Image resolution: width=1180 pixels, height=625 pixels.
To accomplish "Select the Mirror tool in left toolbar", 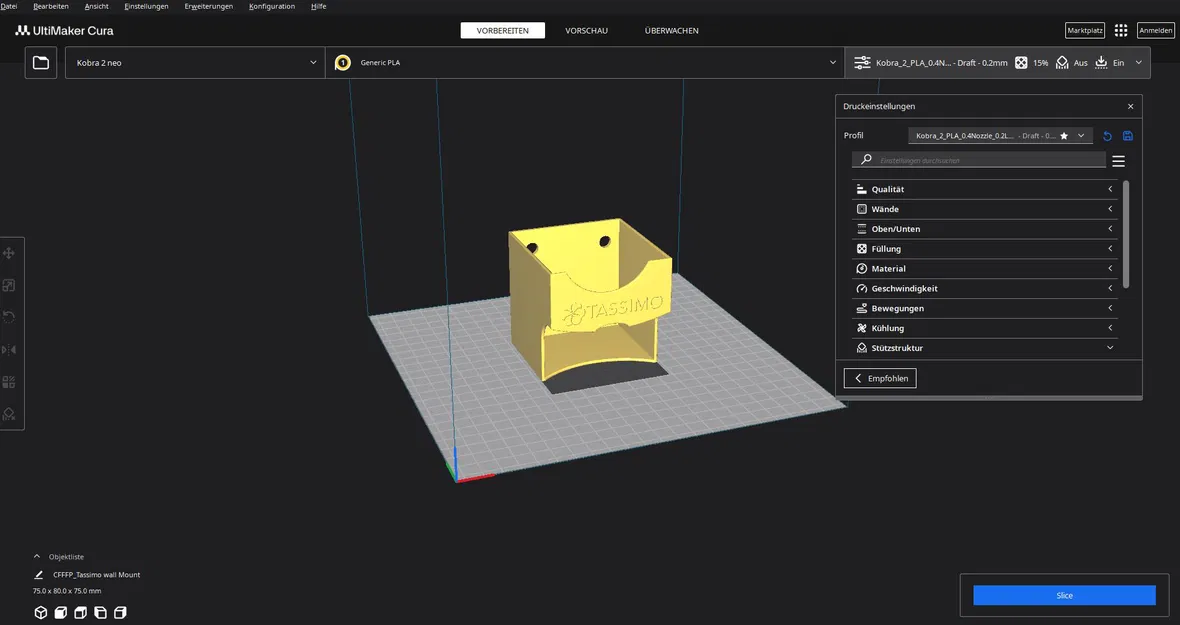I will coord(9,350).
